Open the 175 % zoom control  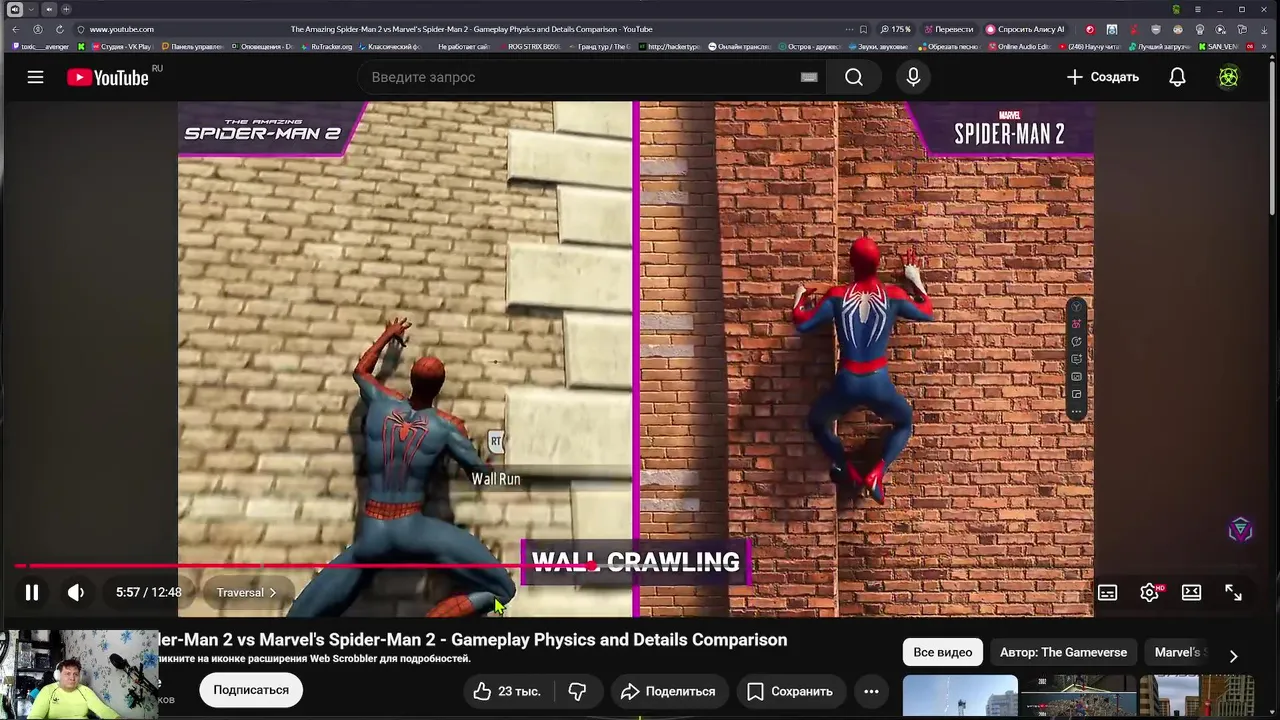pyautogui.click(x=896, y=29)
